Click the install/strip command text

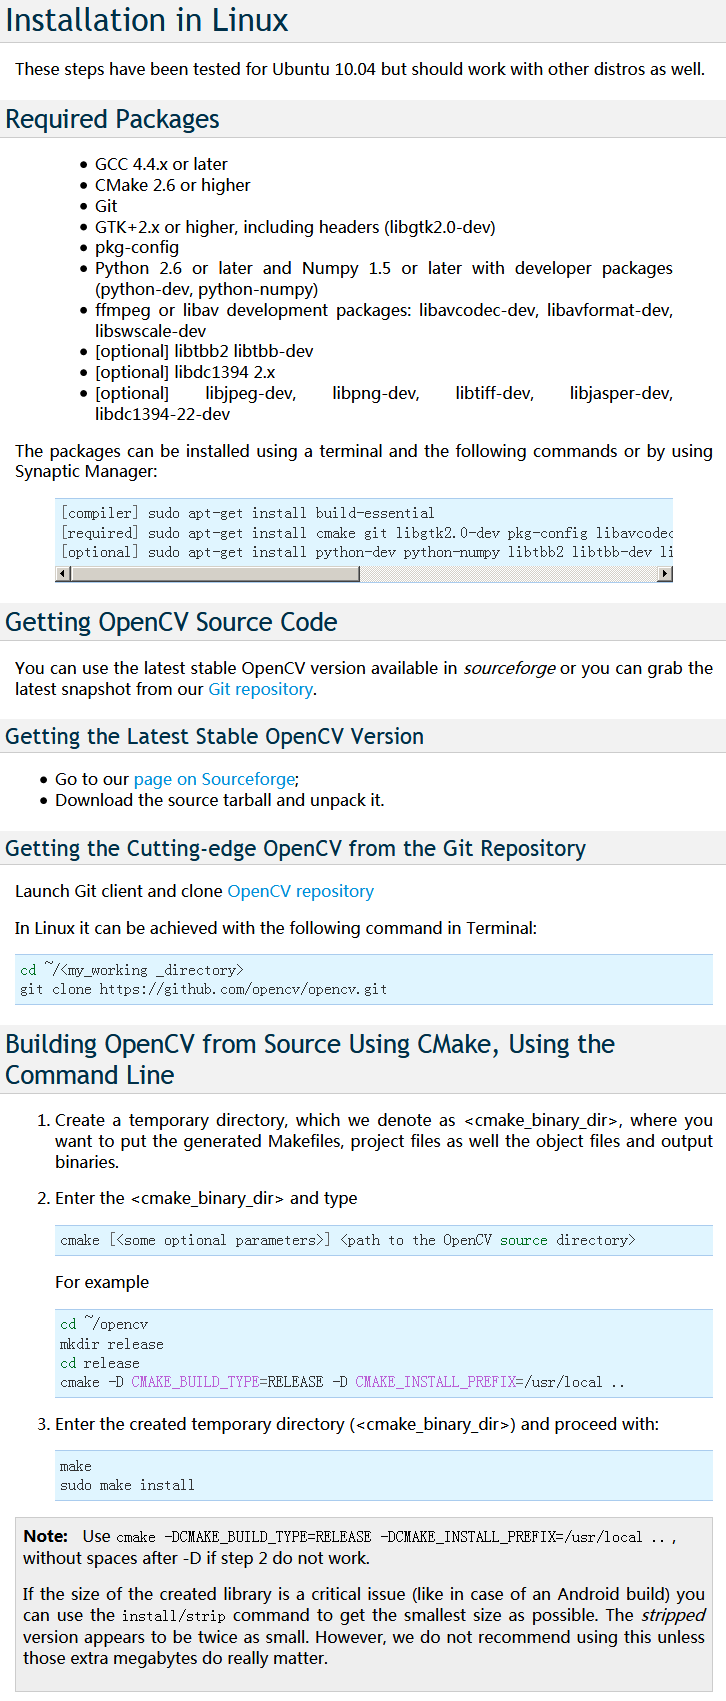point(174,1616)
